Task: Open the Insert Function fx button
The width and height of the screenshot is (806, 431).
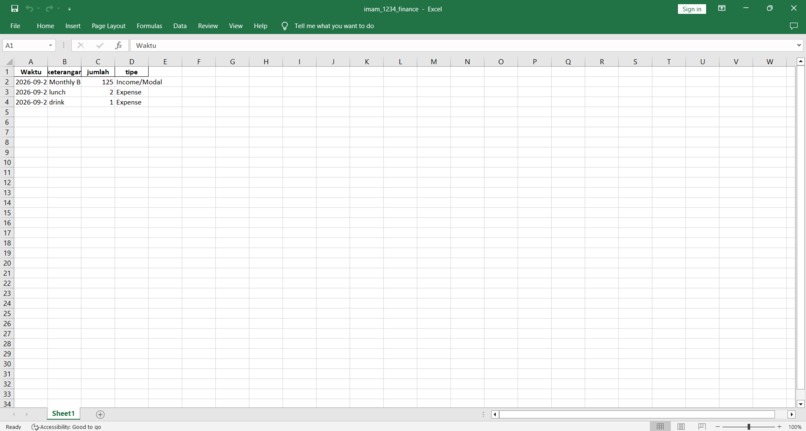Action: tap(118, 45)
